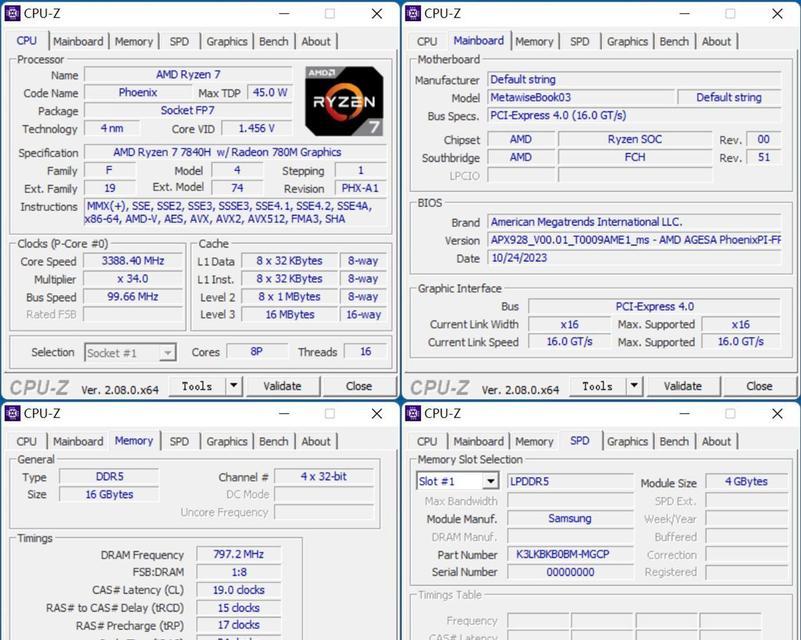Screen dimensions: 801x640
Task: Click CPU-Z app icon in top-left window
Action: (x=12, y=13)
